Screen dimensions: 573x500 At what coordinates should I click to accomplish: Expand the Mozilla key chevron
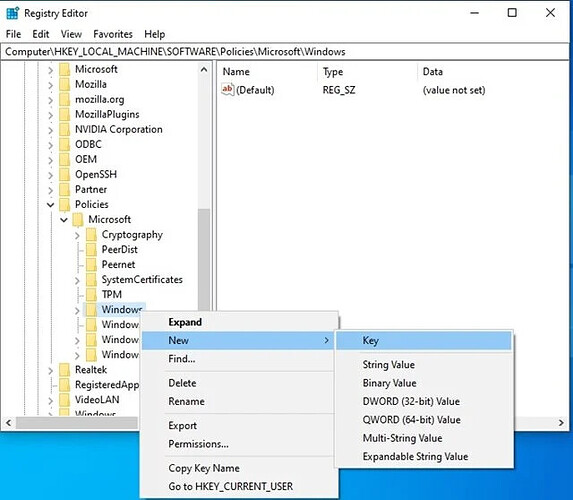50,85
